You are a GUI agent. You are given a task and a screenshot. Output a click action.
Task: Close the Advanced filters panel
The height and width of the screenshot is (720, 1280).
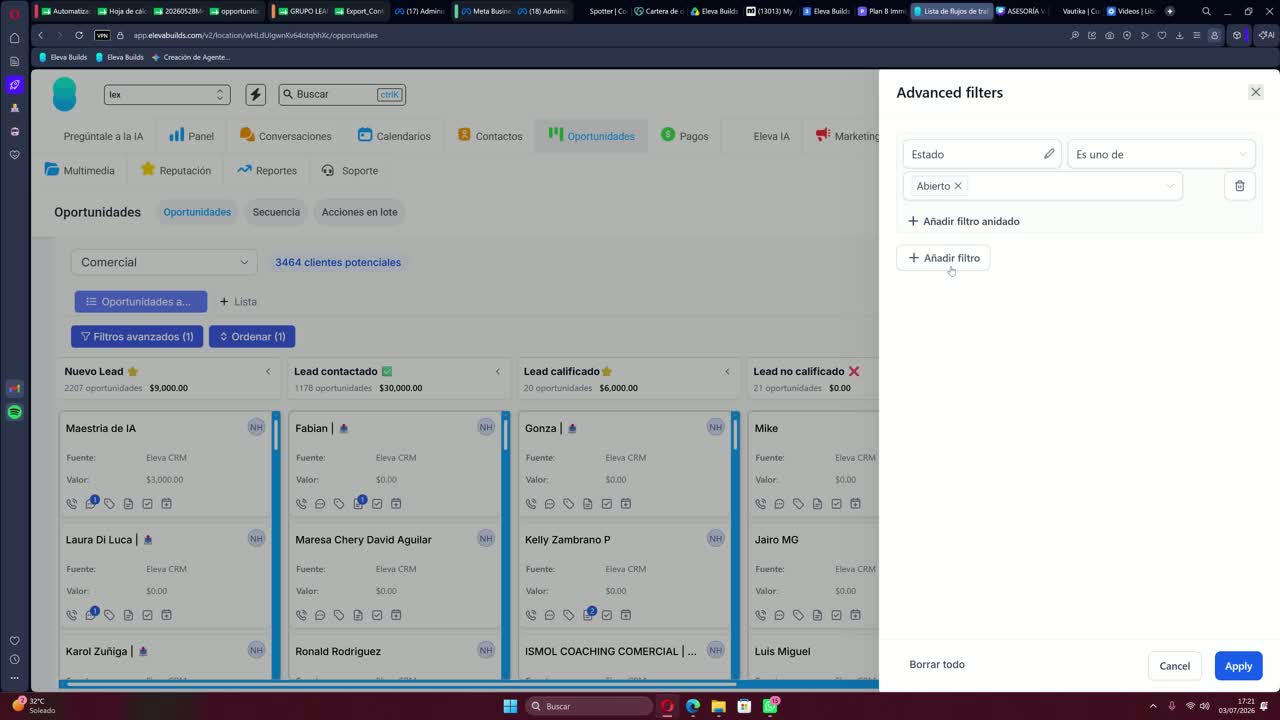(1256, 92)
